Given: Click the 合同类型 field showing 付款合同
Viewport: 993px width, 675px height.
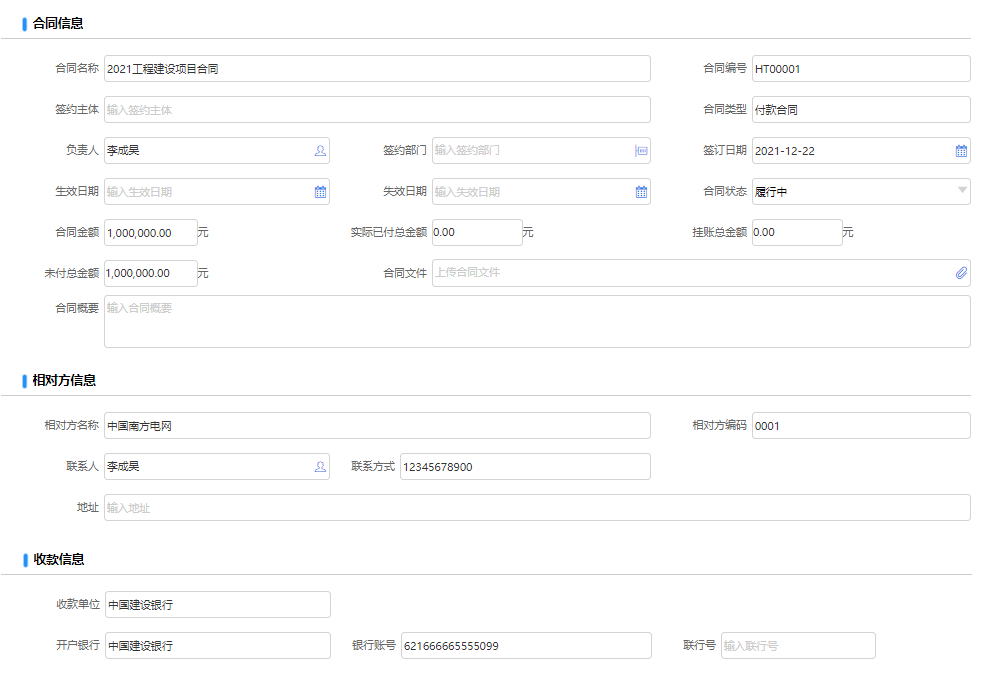Looking at the screenshot, I should click(x=861, y=110).
